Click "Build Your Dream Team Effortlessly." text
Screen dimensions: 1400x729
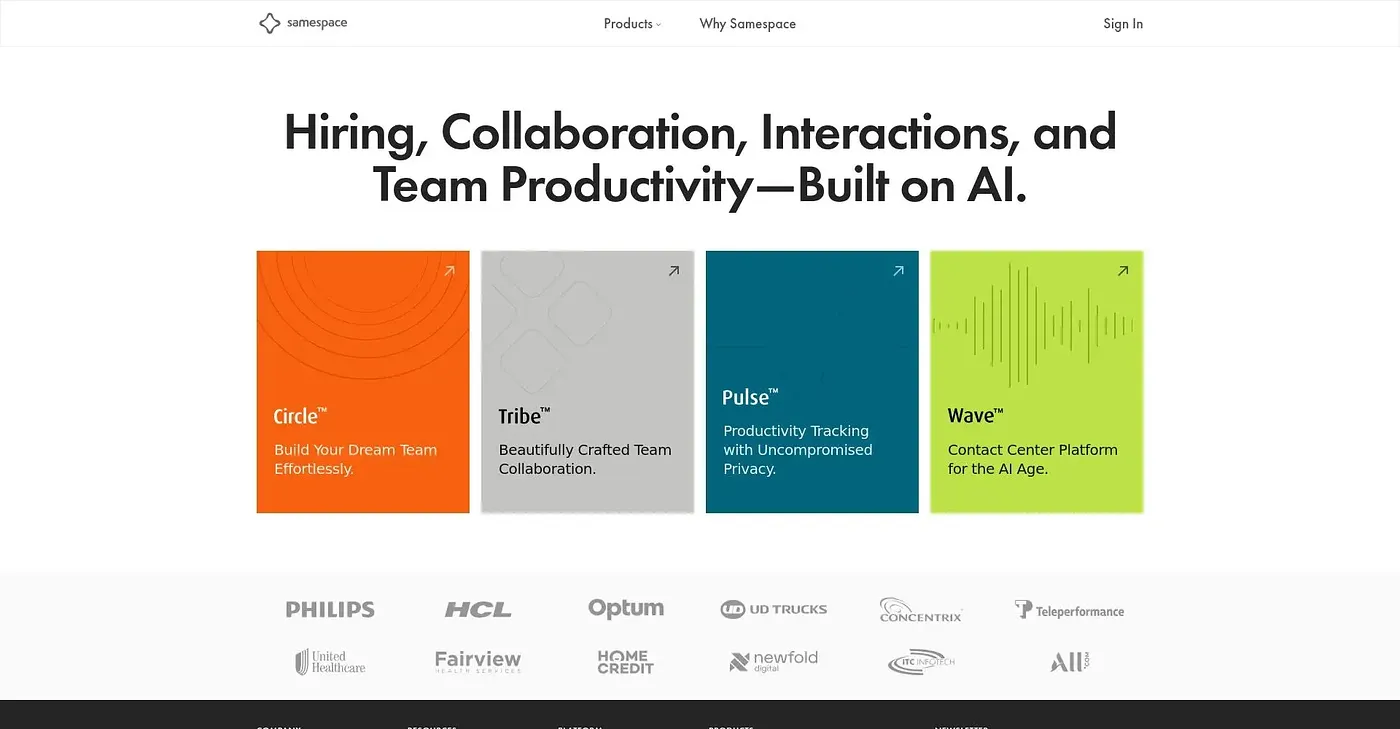tap(356, 459)
